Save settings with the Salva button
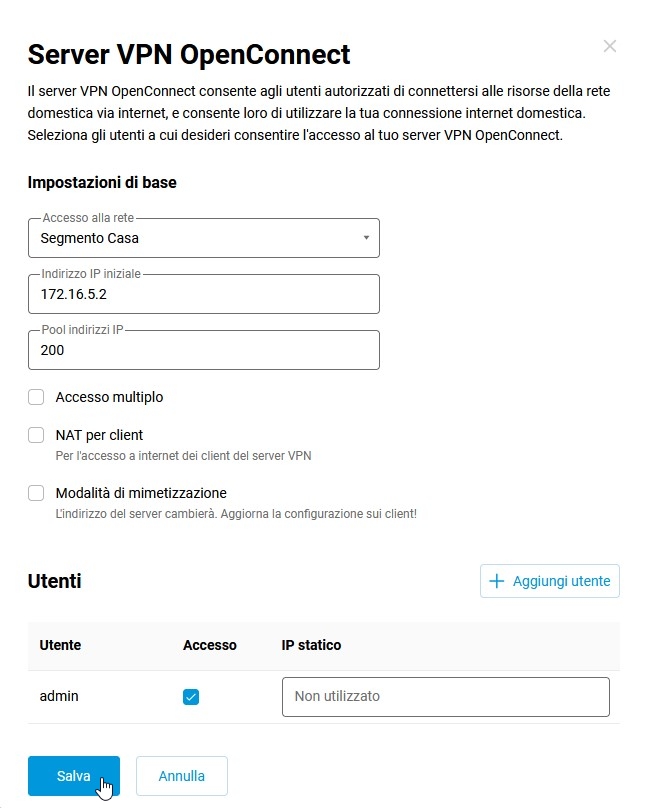645x808 pixels. point(74,776)
